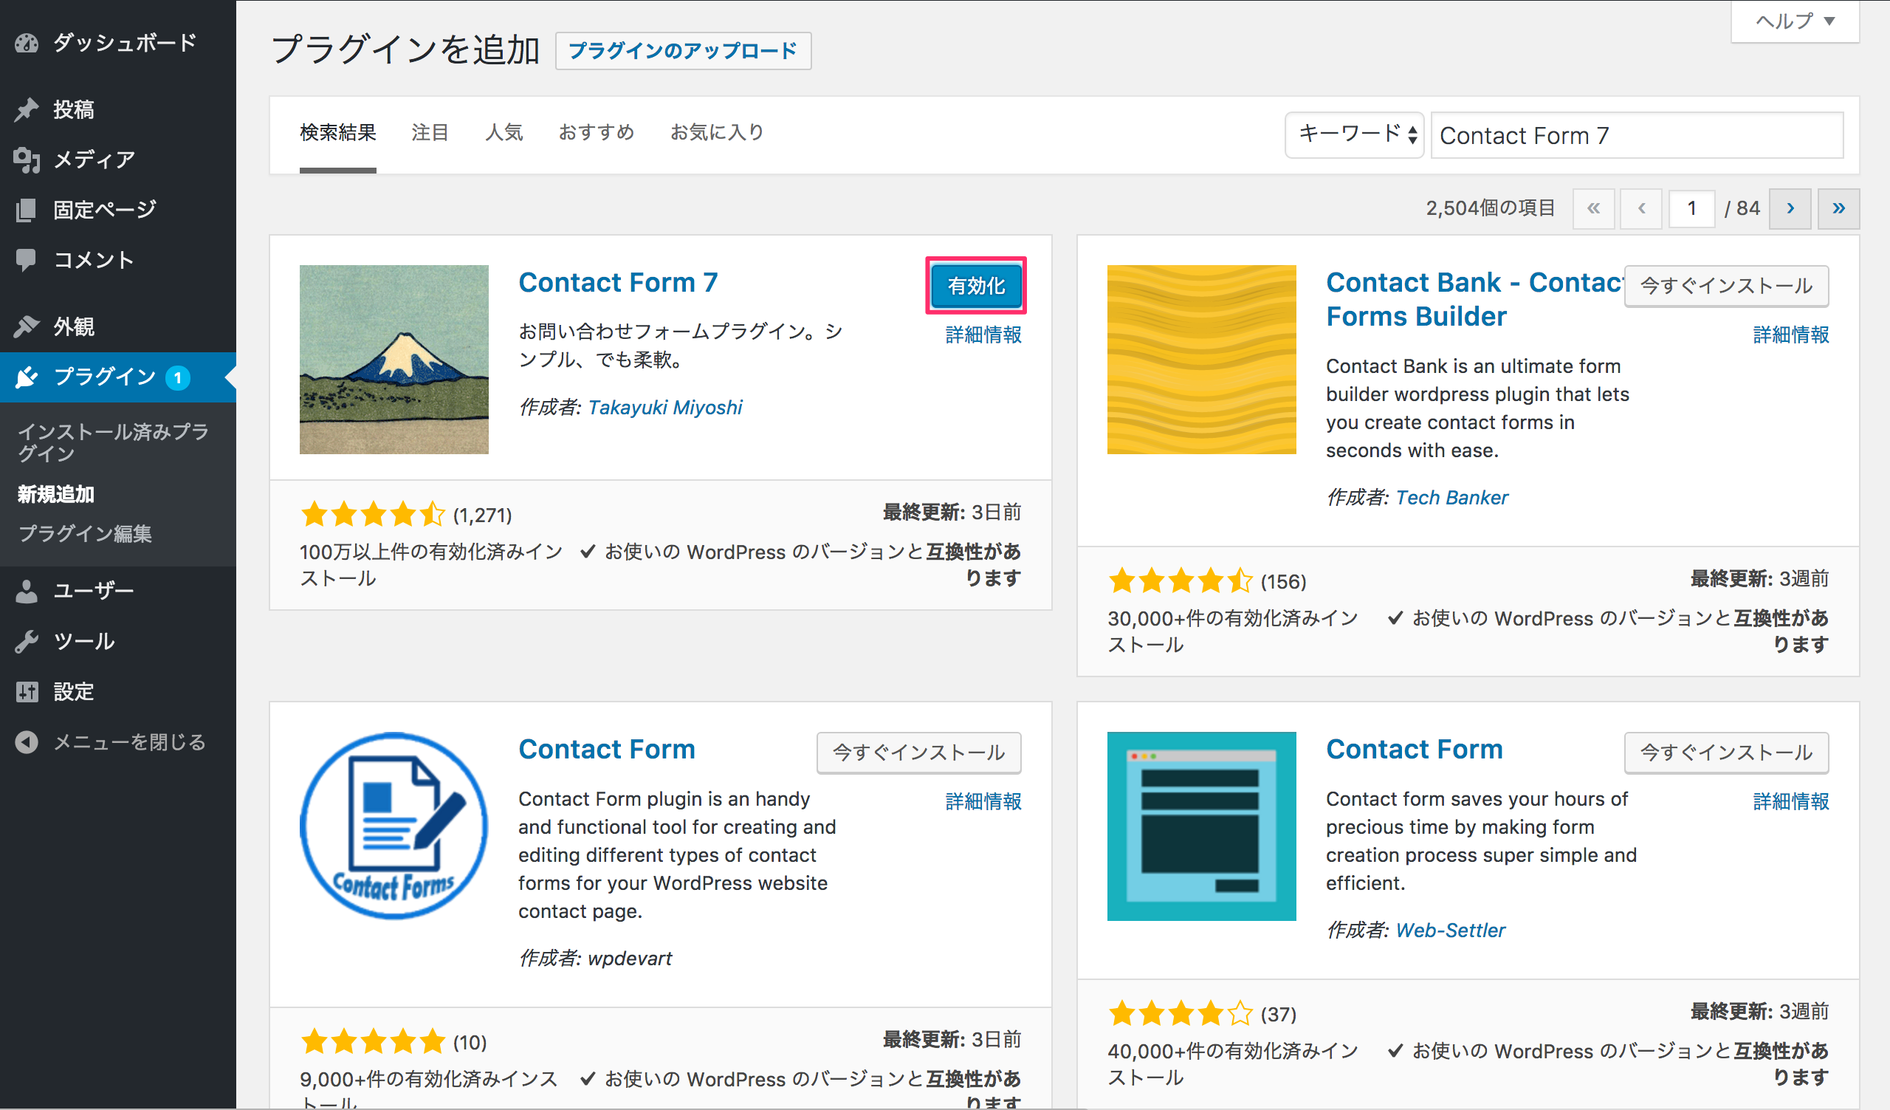Focus the plugin search field

(1637, 135)
